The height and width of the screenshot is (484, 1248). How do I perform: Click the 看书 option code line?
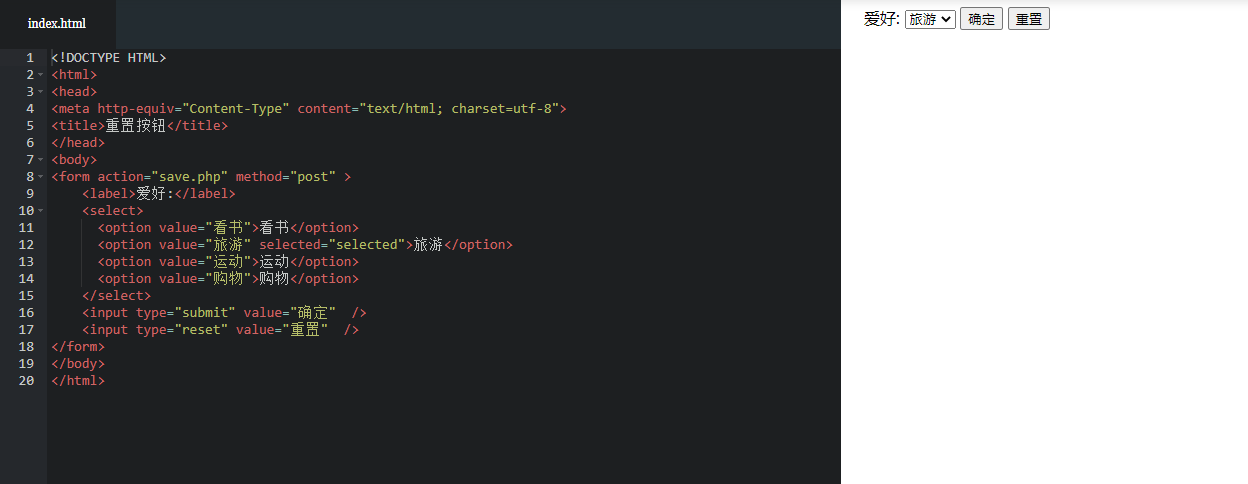click(x=228, y=228)
